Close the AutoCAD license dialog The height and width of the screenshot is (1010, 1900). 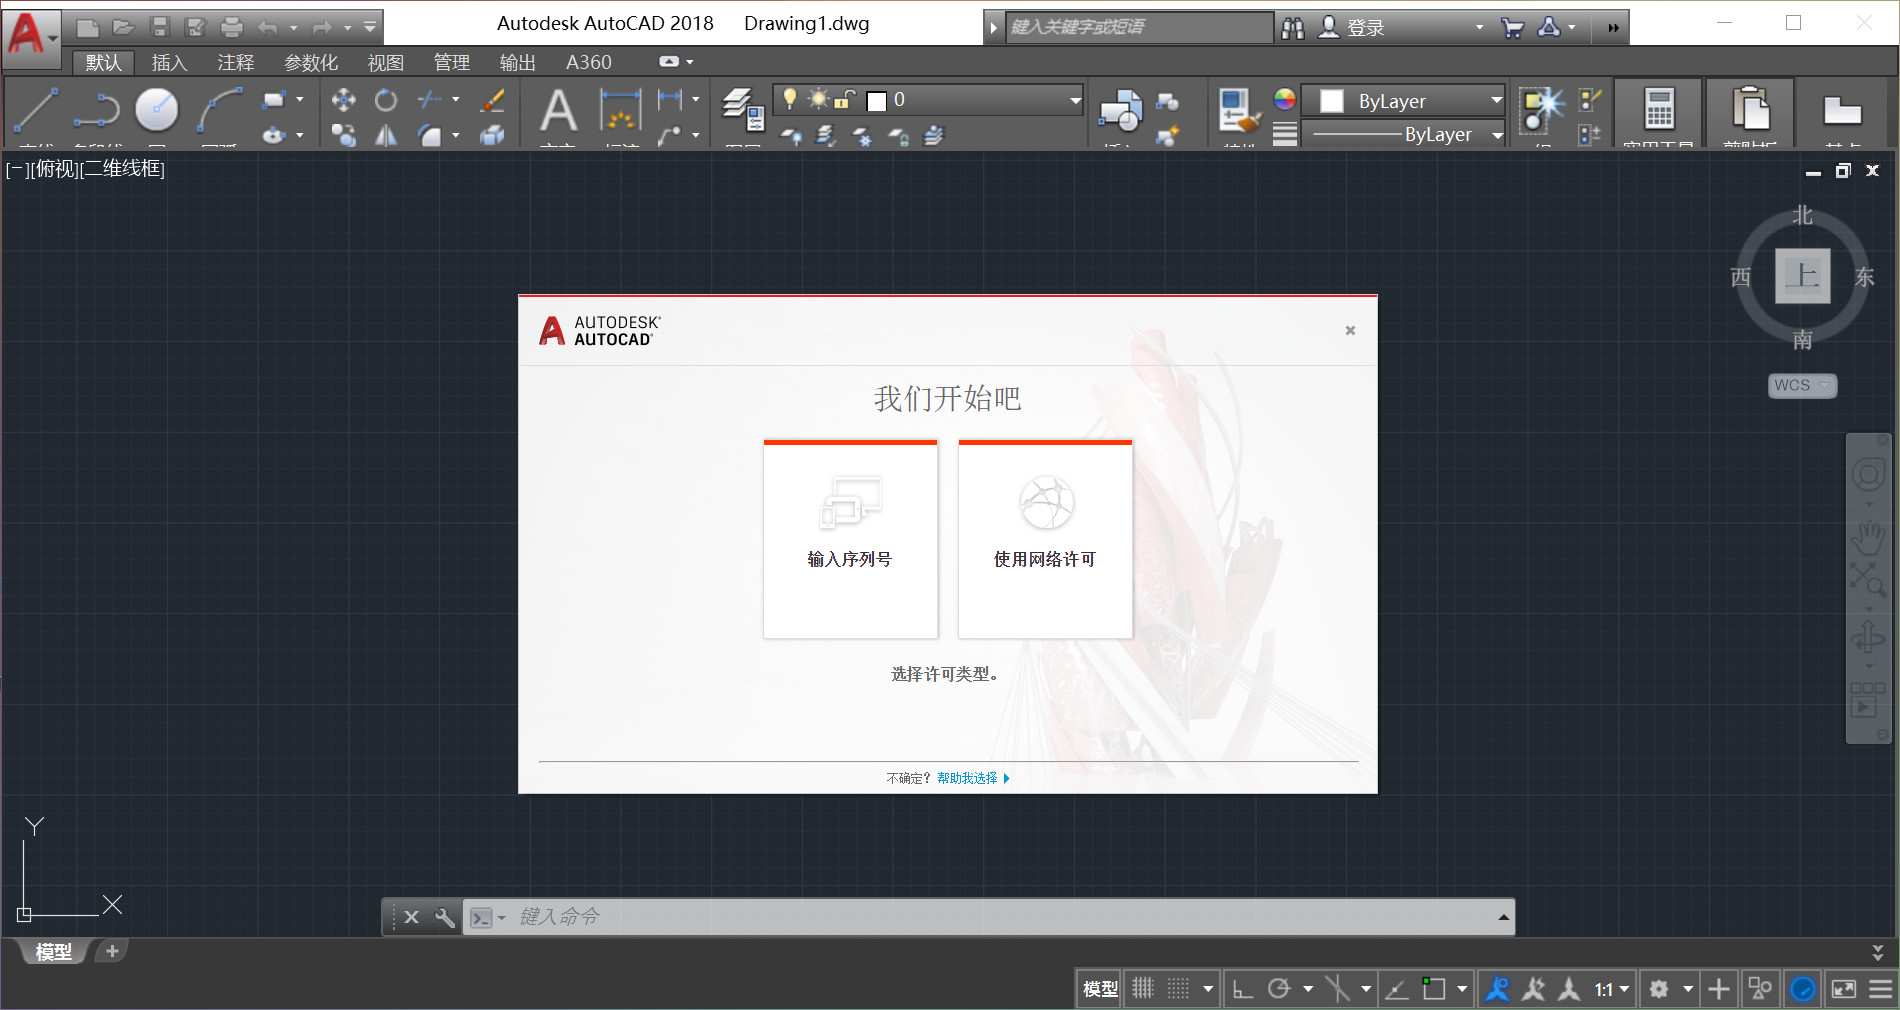pos(1350,330)
